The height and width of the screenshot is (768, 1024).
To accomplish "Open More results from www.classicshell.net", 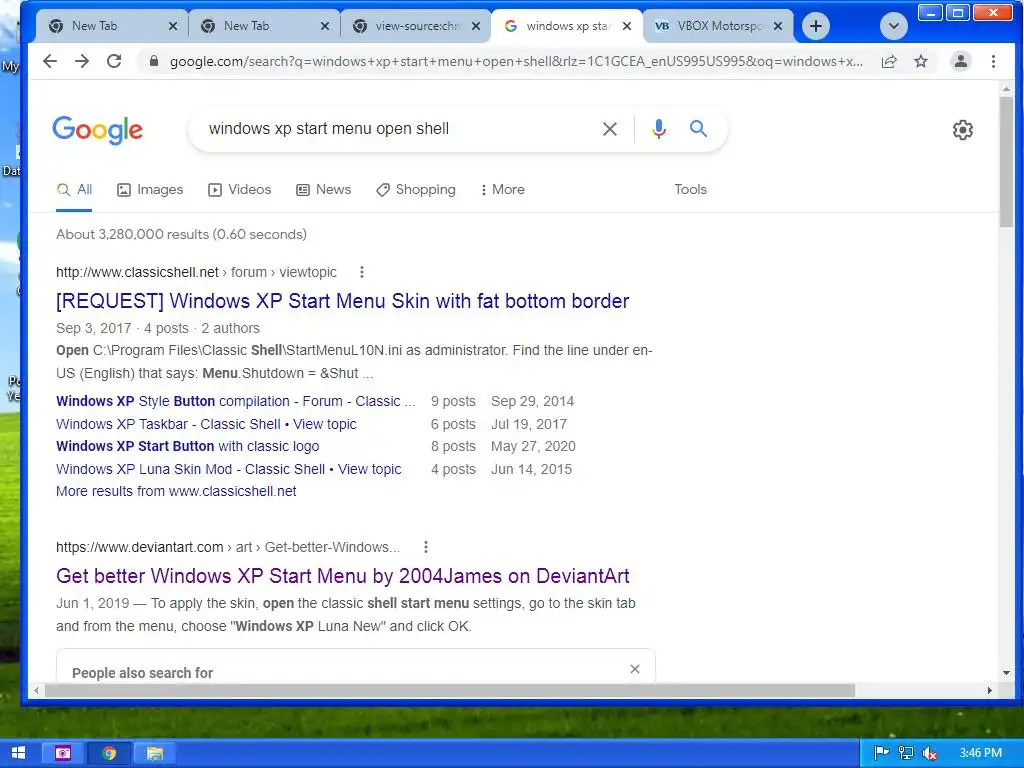I will pos(176,492).
